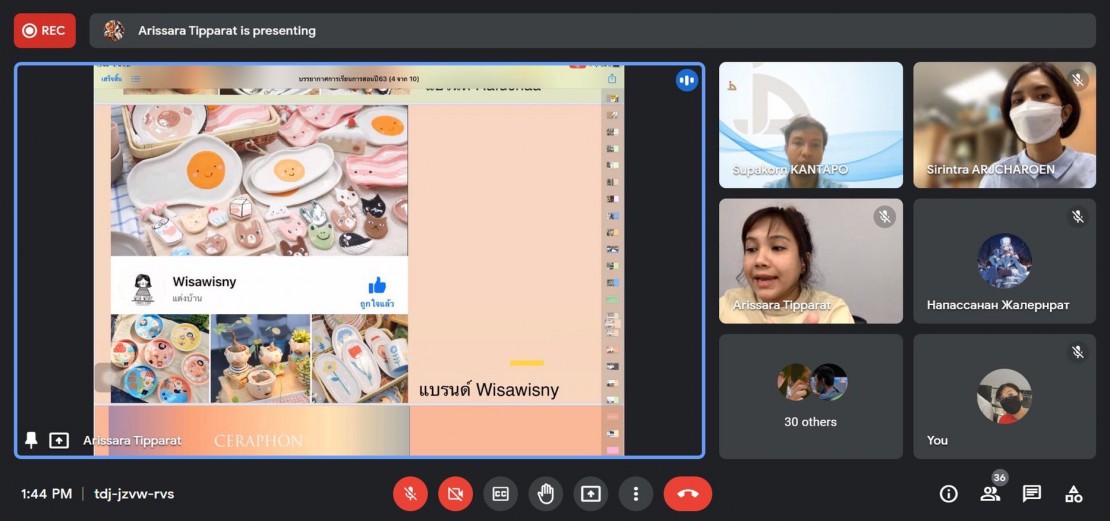Image resolution: width=1110 pixels, height=521 pixels.
Task: Show the participants list (36)
Action: (990, 493)
